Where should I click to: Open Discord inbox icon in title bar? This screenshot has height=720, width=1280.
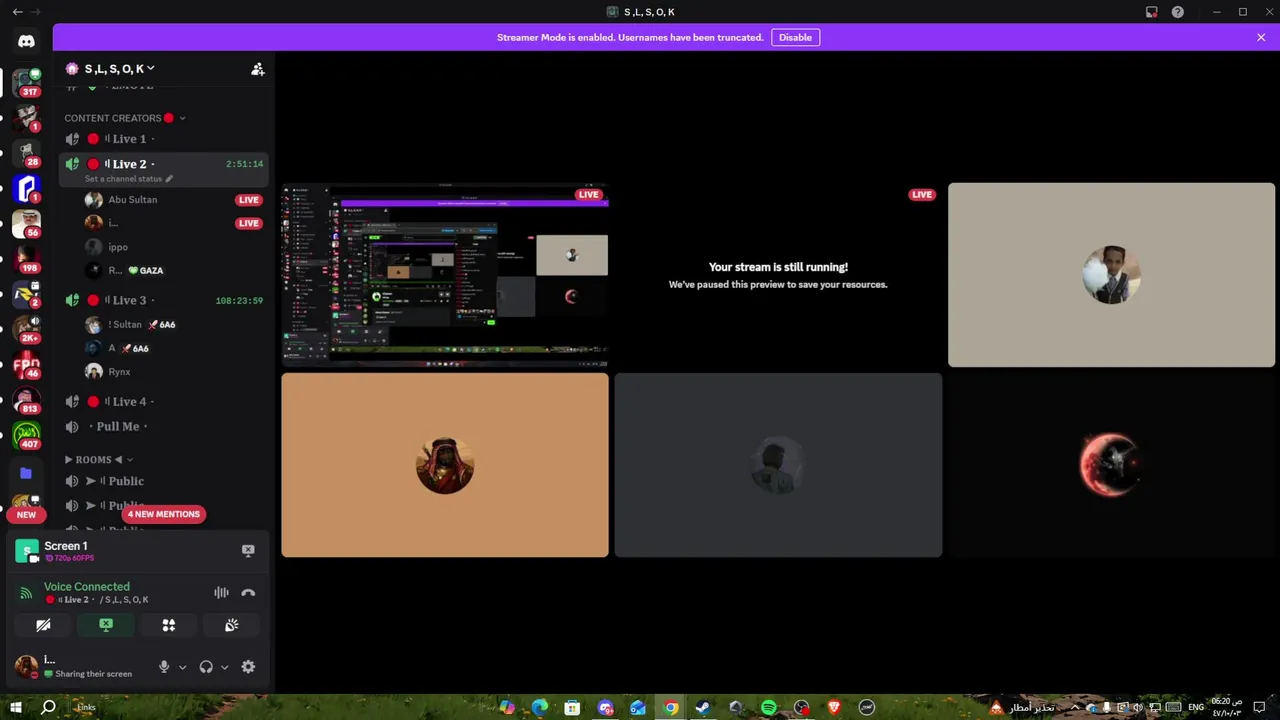[x=1152, y=12]
